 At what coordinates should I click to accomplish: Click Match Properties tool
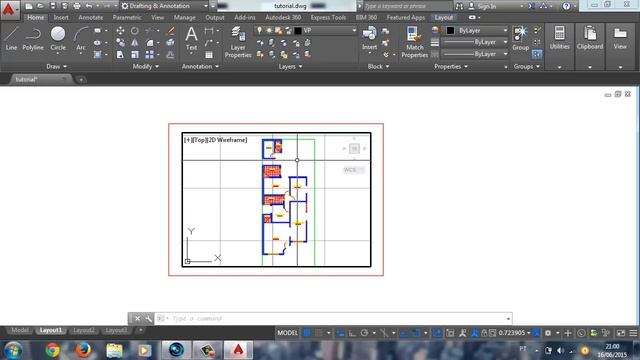pos(414,42)
